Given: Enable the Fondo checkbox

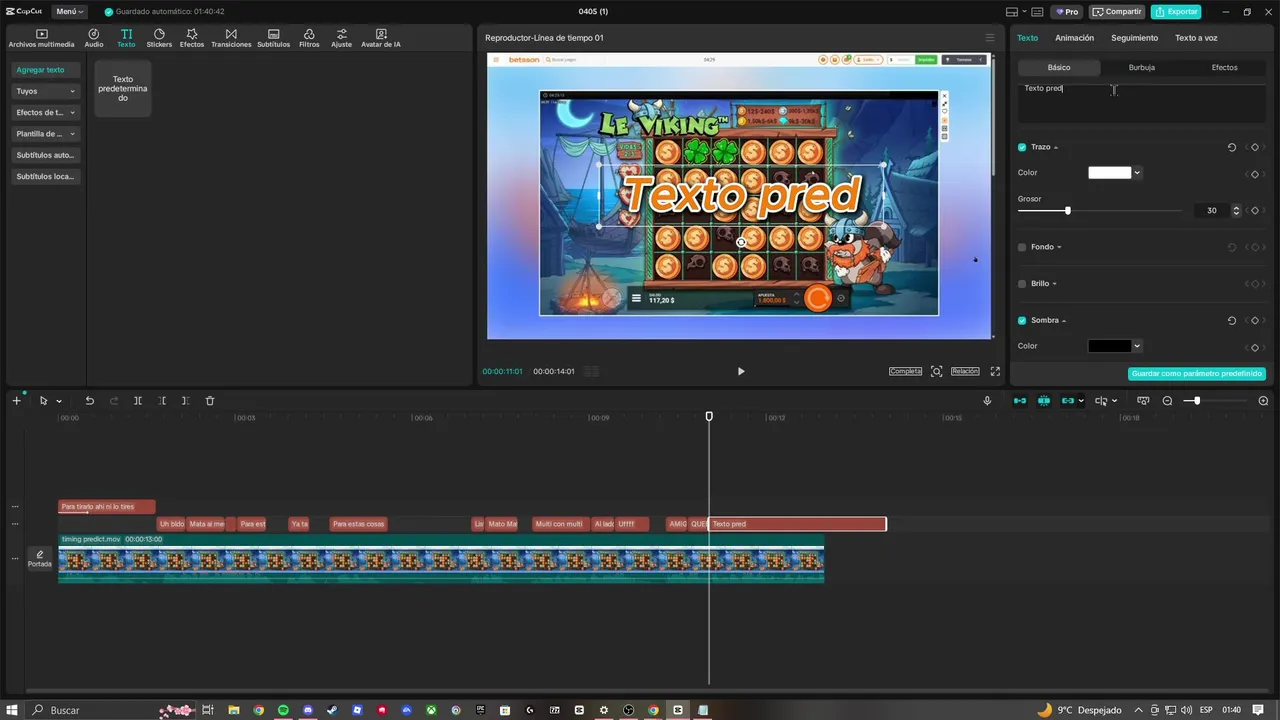Looking at the screenshot, I should pos(1022,247).
